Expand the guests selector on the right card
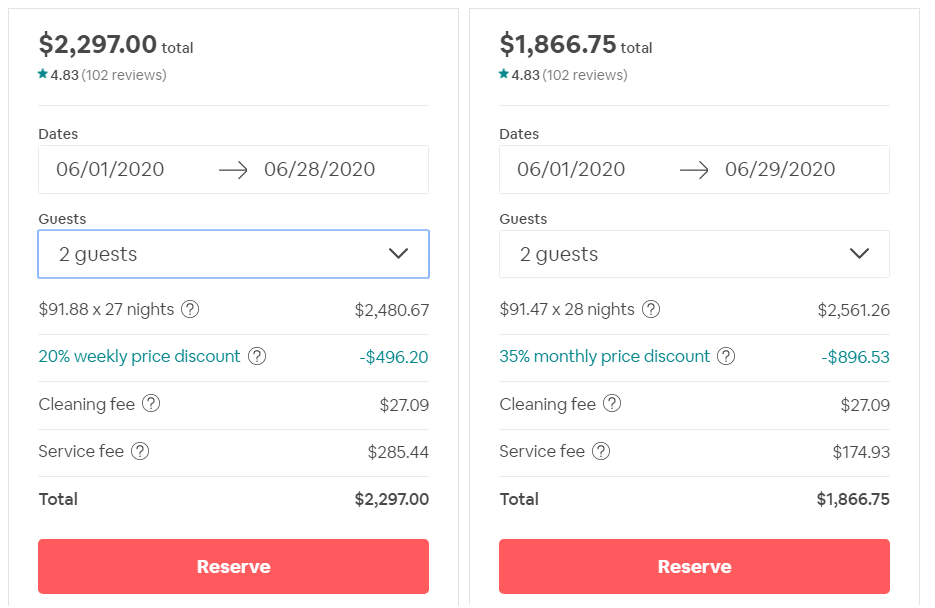The image size is (935, 608). click(x=694, y=254)
